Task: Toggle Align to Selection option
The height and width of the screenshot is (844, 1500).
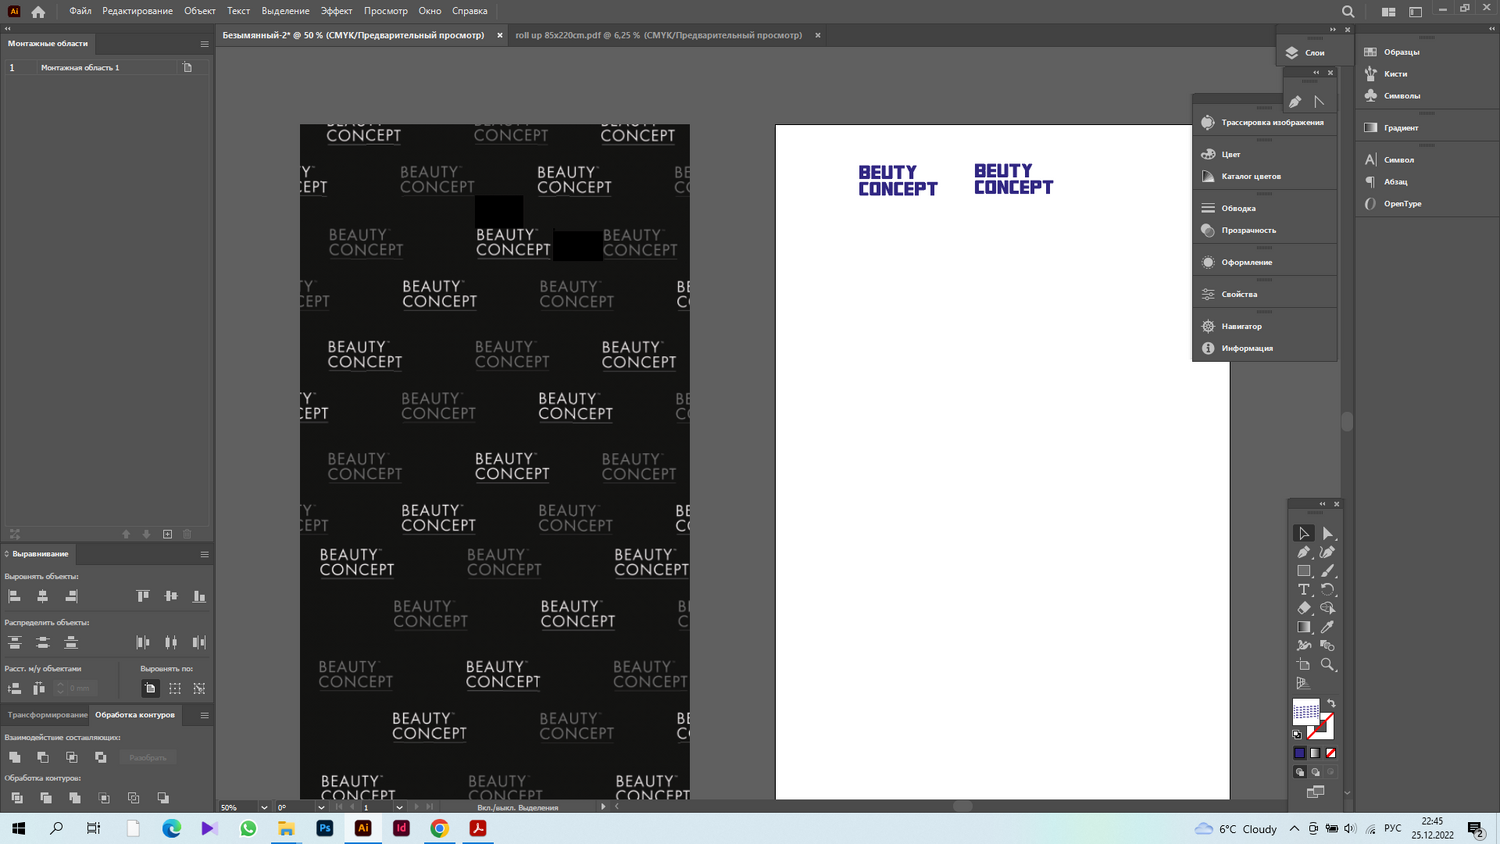Action: (175, 688)
